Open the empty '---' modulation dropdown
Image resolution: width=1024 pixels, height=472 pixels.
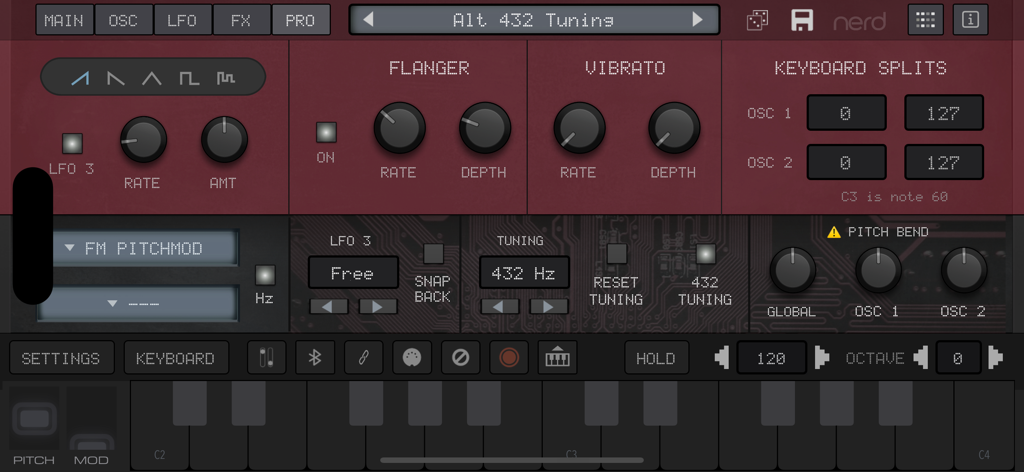[138, 304]
